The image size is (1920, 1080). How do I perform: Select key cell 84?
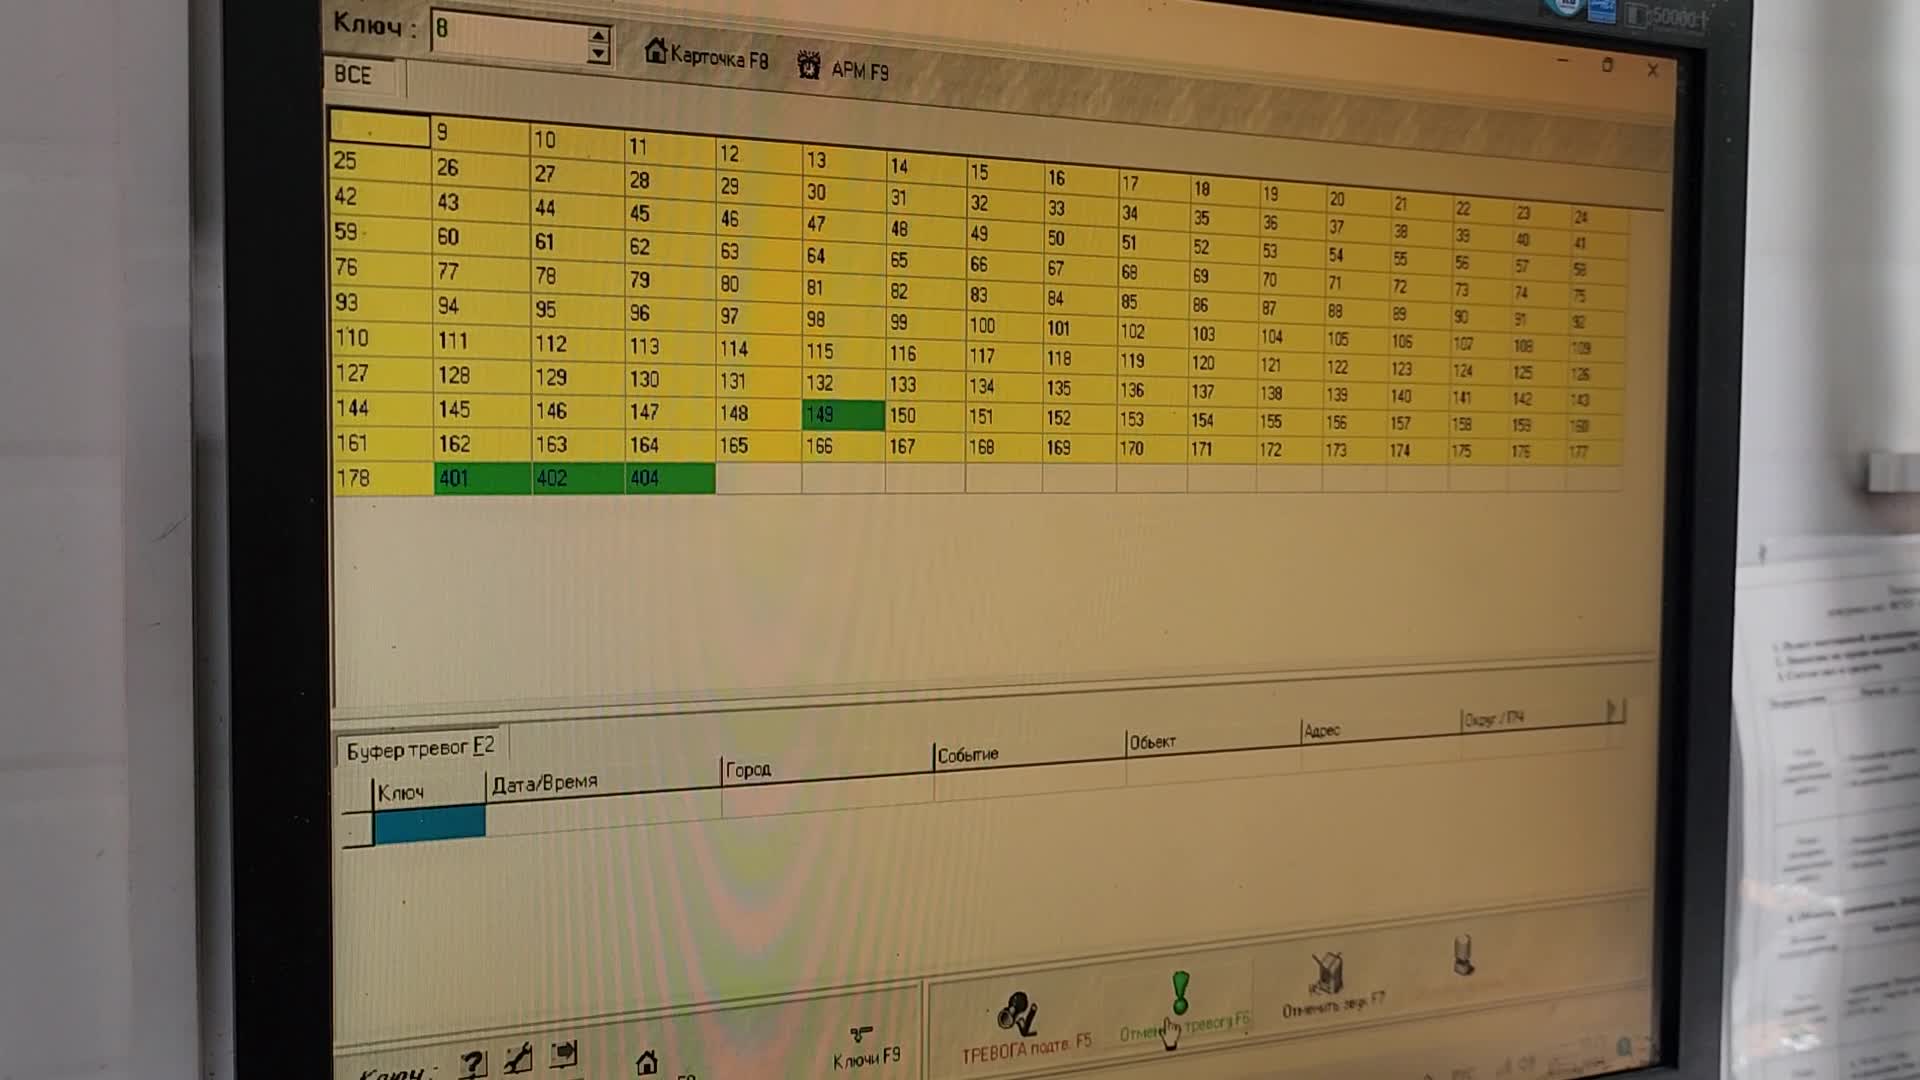point(1080,299)
